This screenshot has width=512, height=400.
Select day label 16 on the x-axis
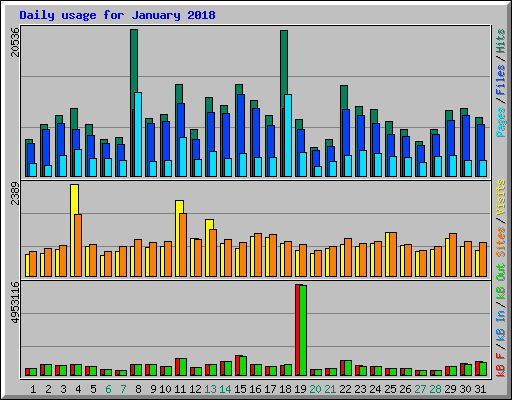255,389
